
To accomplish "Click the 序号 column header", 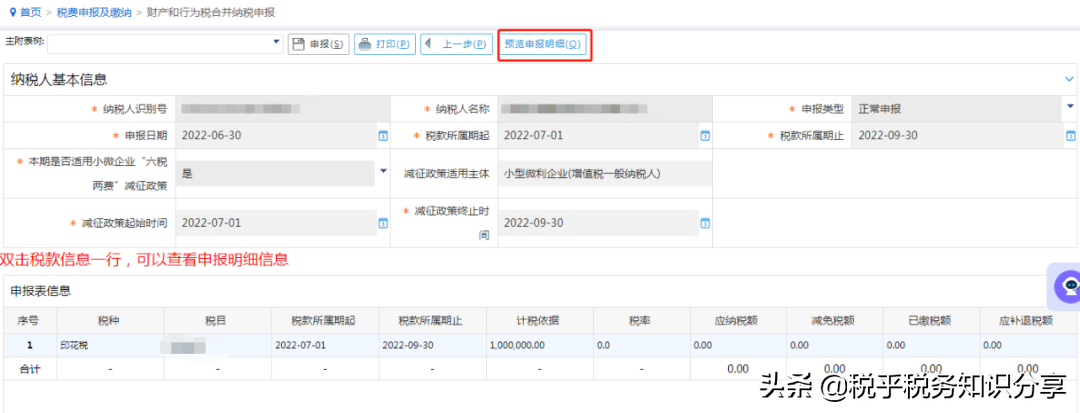I will point(28,321).
